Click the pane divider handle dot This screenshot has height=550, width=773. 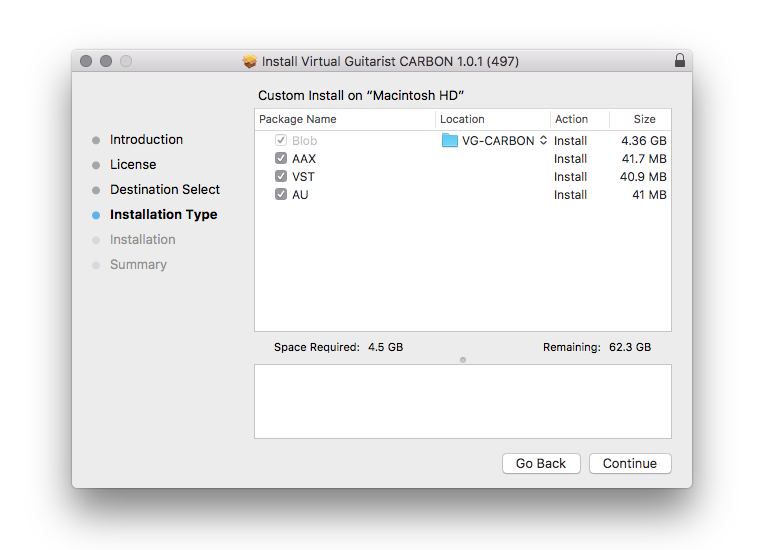click(x=463, y=359)
